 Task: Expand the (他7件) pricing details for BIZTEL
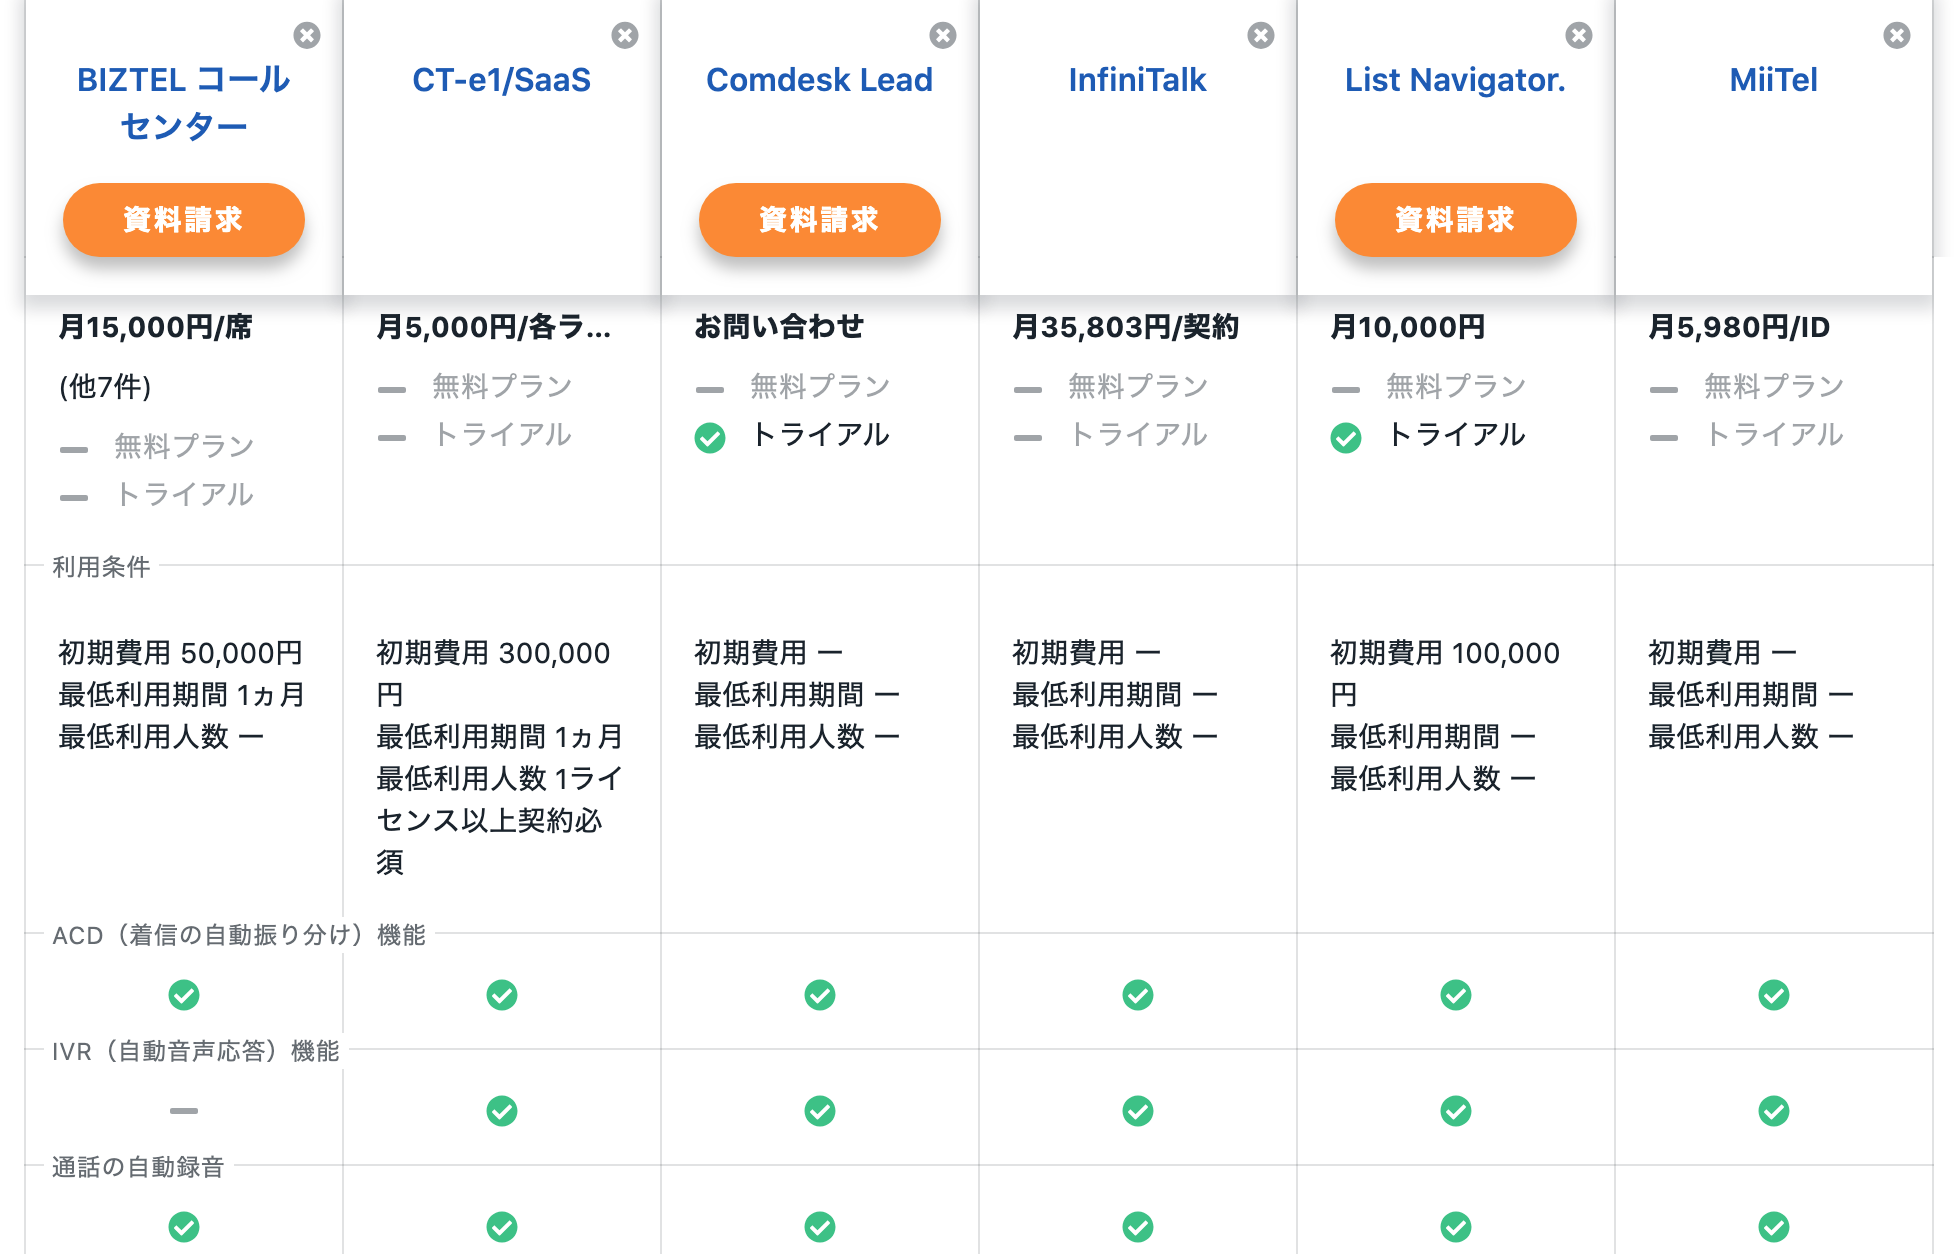(103, 388)
